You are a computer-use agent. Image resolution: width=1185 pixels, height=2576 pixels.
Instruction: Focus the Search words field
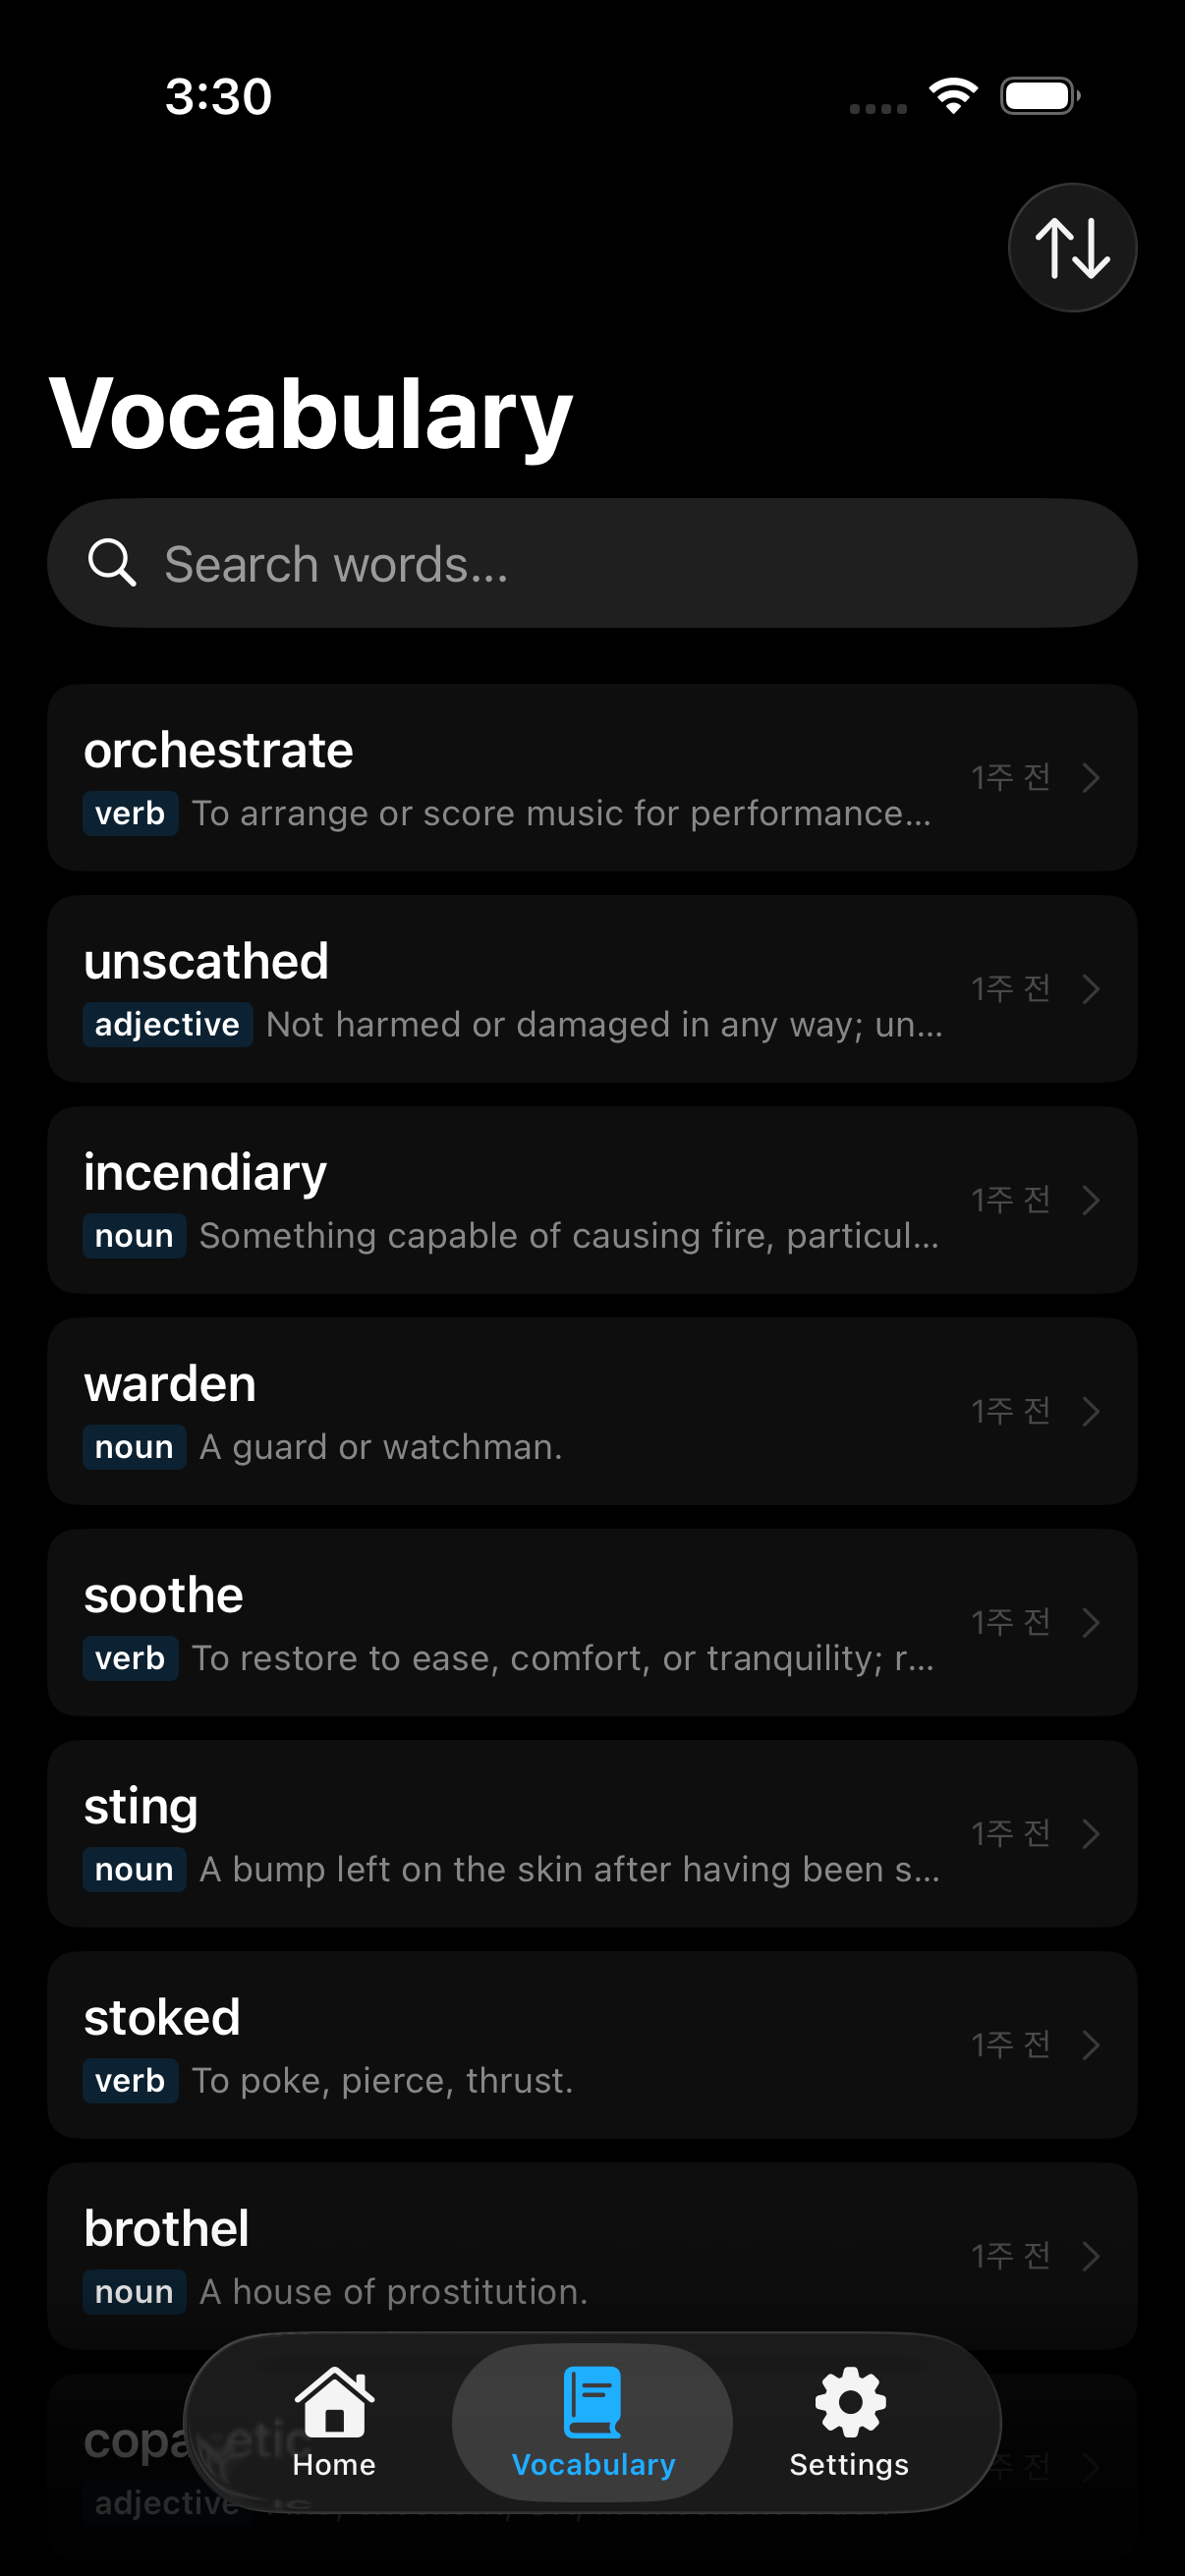(x=620, y=563)
